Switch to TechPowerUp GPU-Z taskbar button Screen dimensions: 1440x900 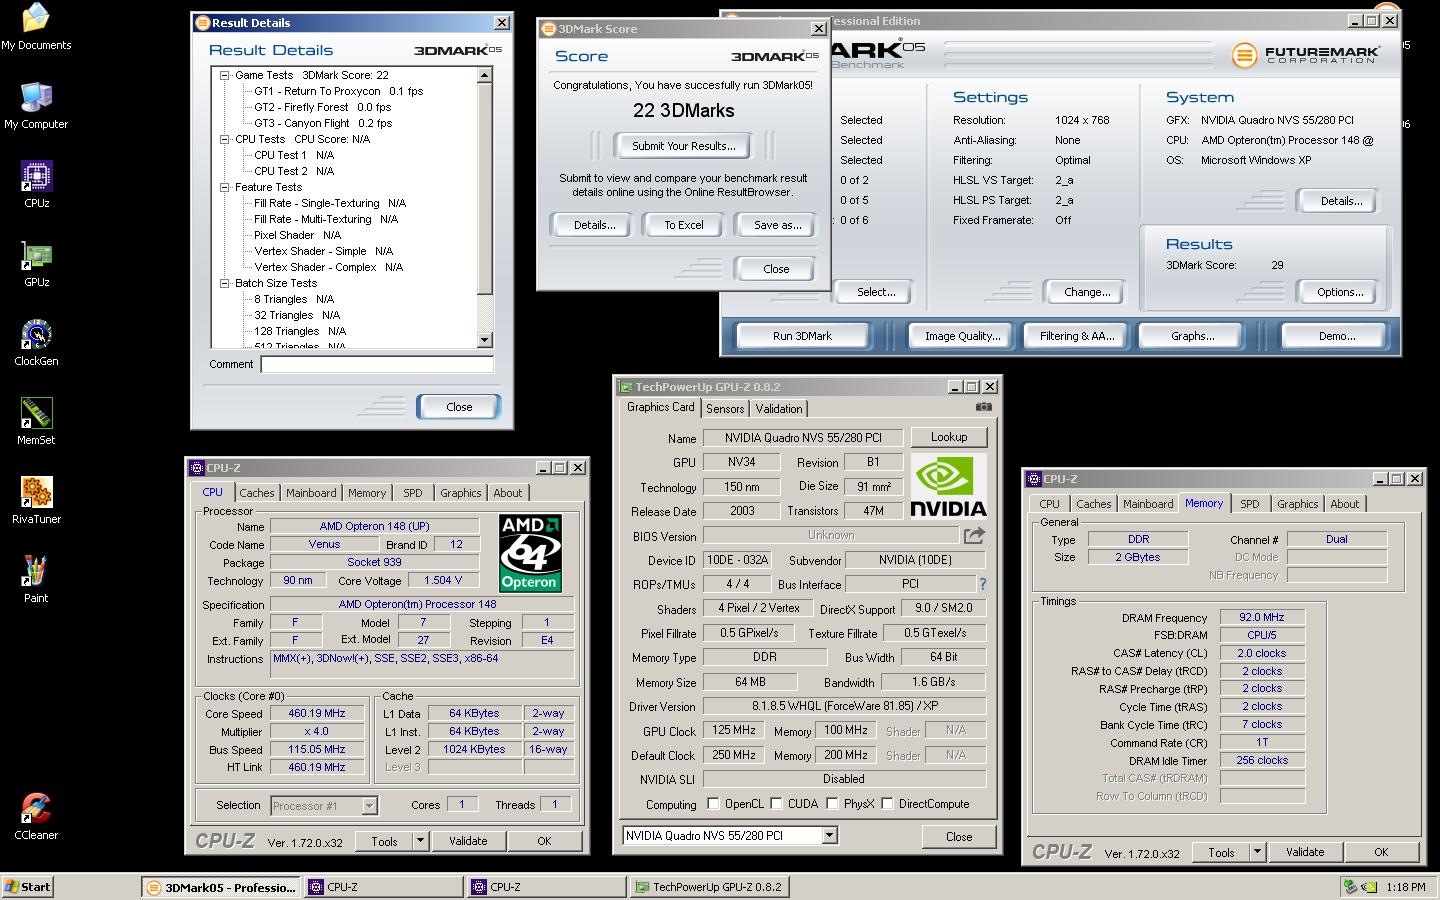point(709,887)
